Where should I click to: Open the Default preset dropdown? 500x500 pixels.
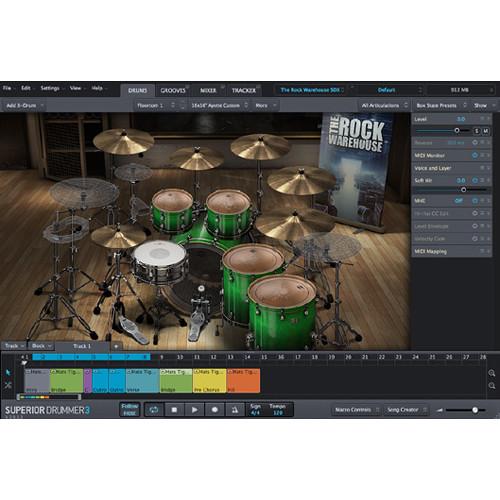coord(387,90)
